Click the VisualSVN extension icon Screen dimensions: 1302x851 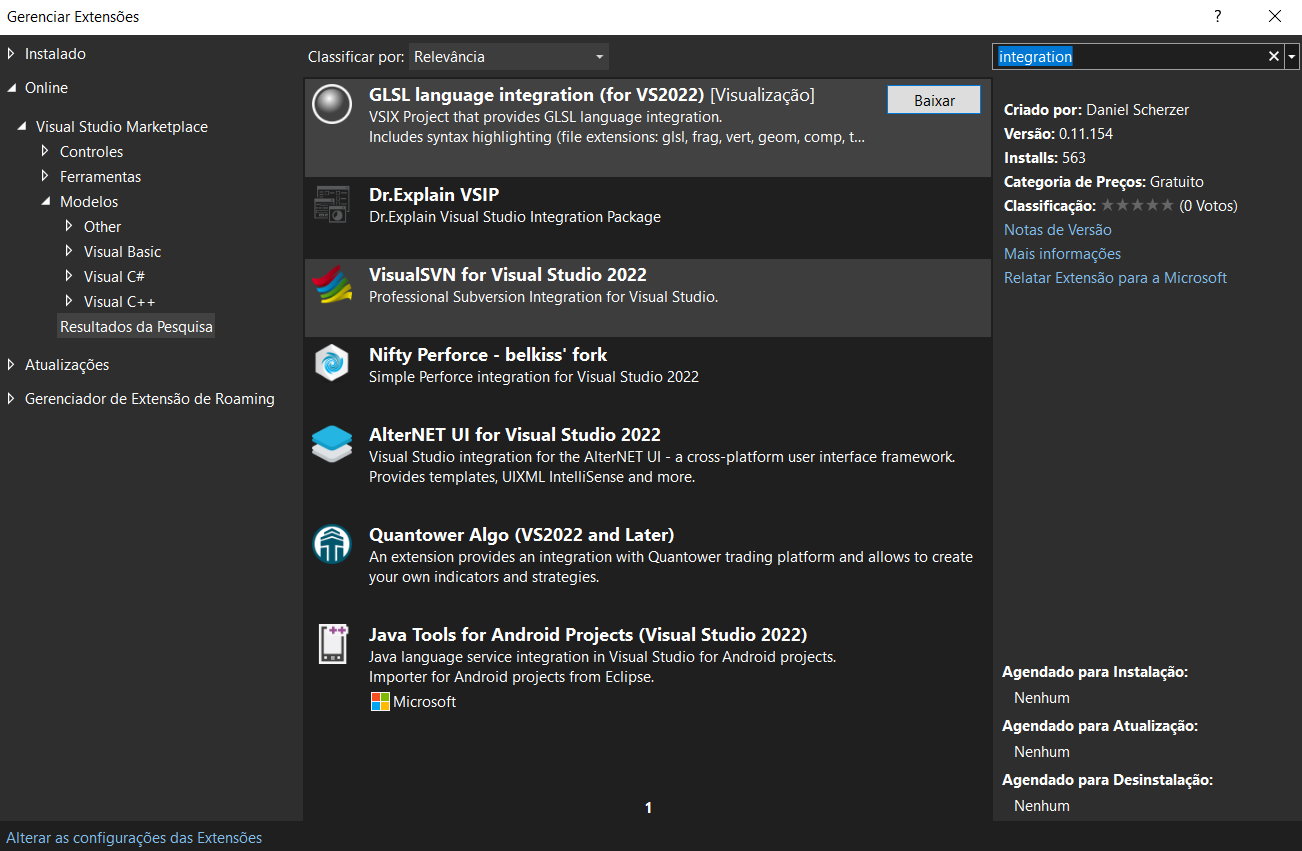[x=332, y=284]
